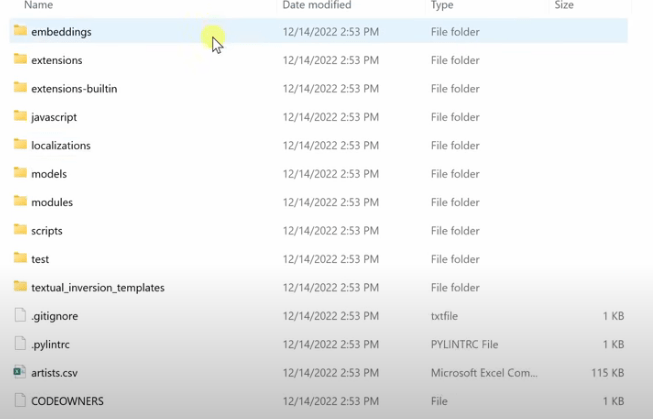Click the scripts folder icon
Image resolution: width=653 pixels, height=419 pixels.
point(20,230)
